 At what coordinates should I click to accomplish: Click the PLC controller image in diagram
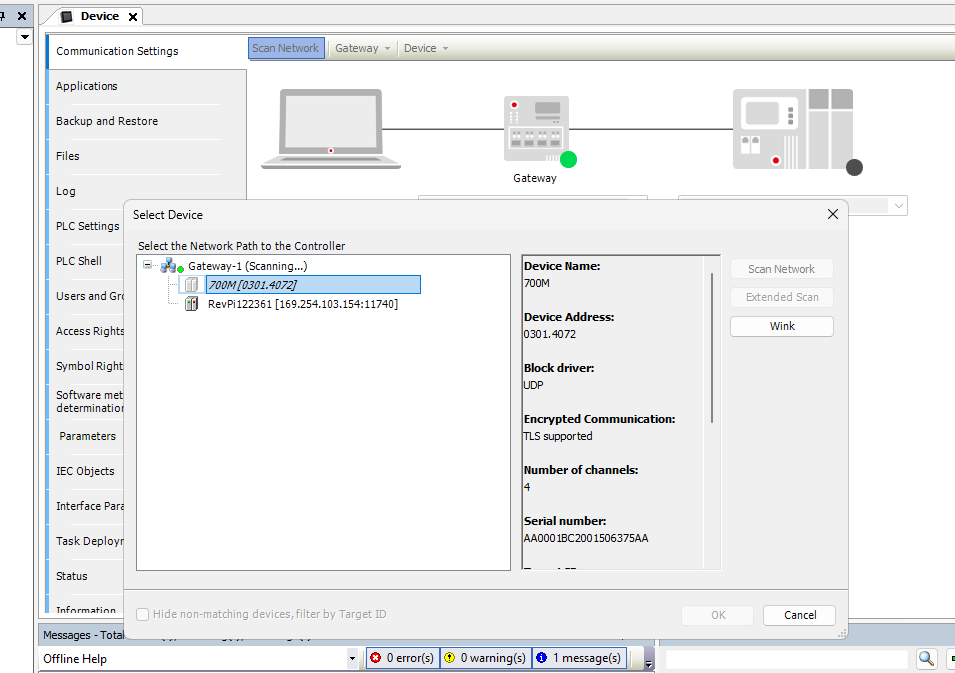click(792, 129)
